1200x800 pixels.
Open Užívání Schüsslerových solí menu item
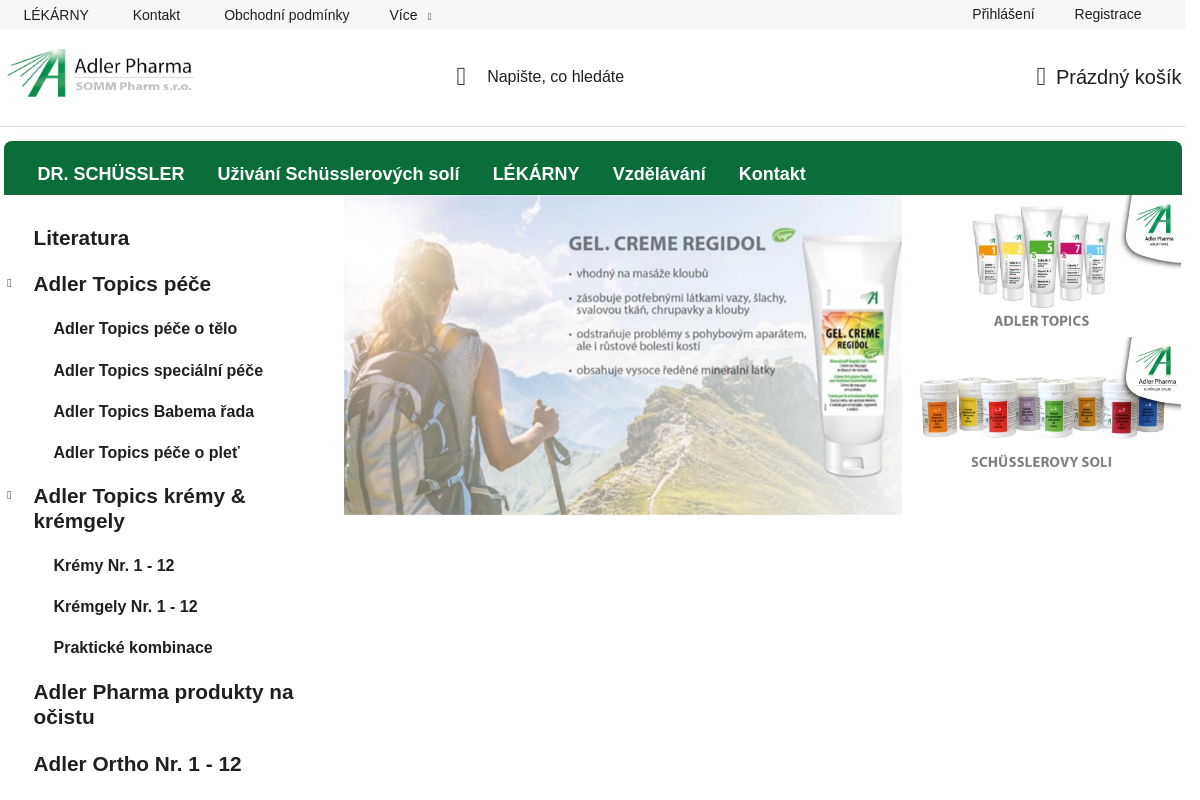[339, 174]
